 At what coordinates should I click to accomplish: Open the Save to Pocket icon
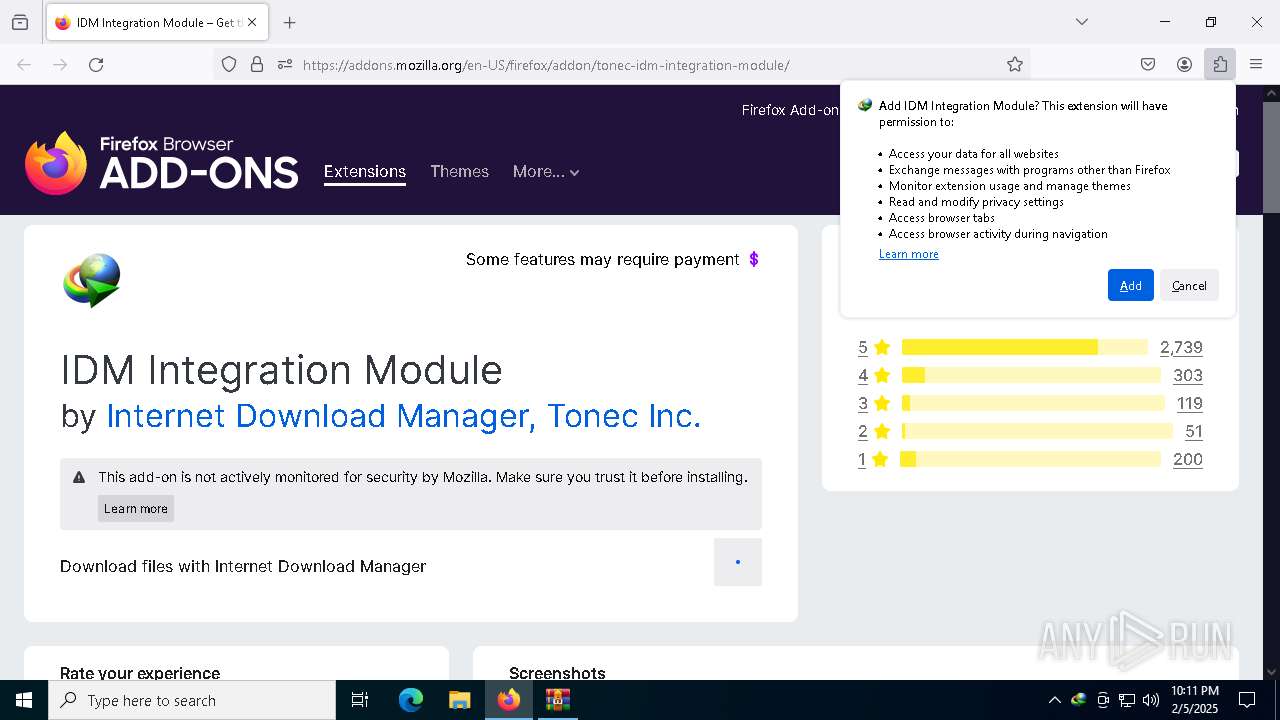tap(1148, 65)
